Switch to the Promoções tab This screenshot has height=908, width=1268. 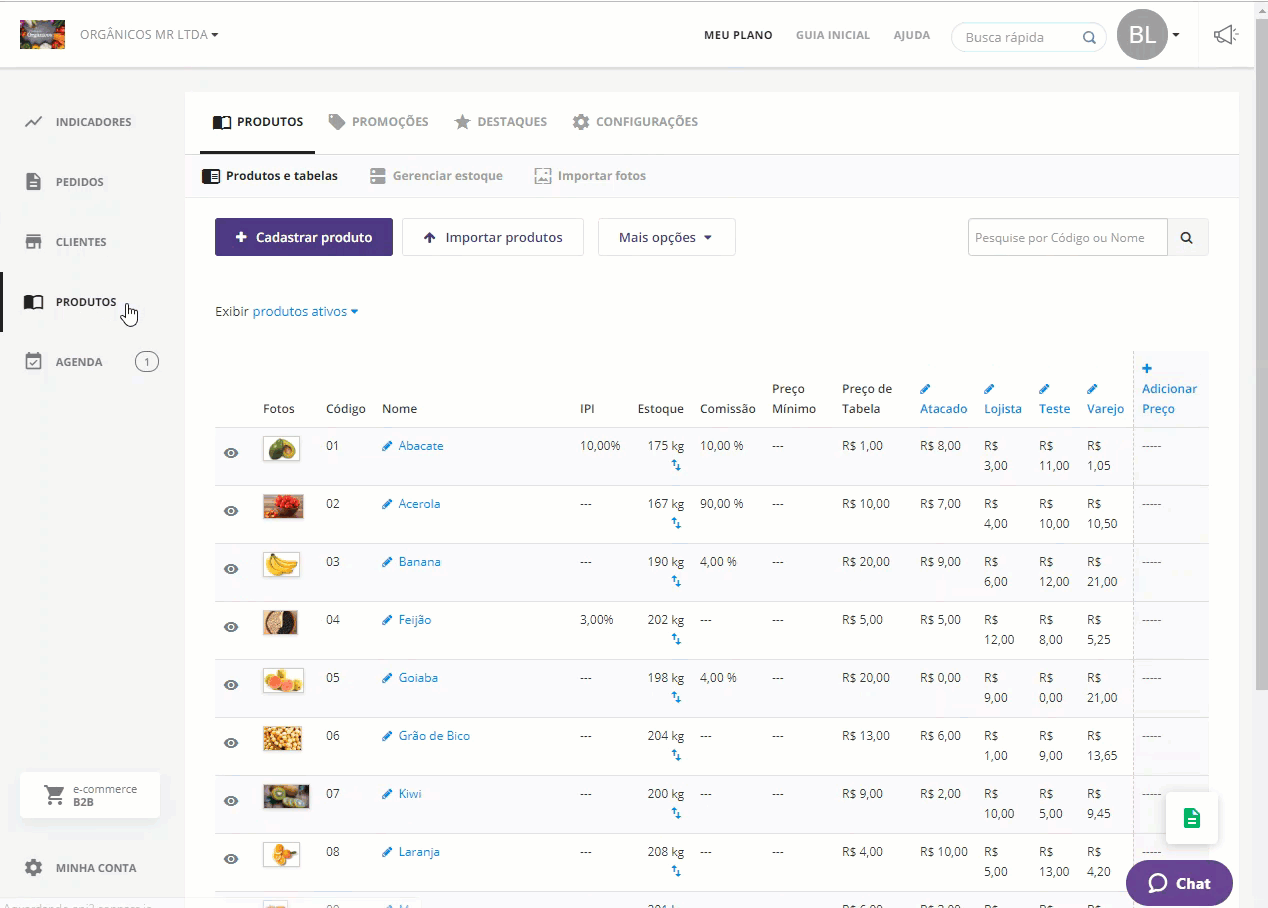tap(379, 122)
